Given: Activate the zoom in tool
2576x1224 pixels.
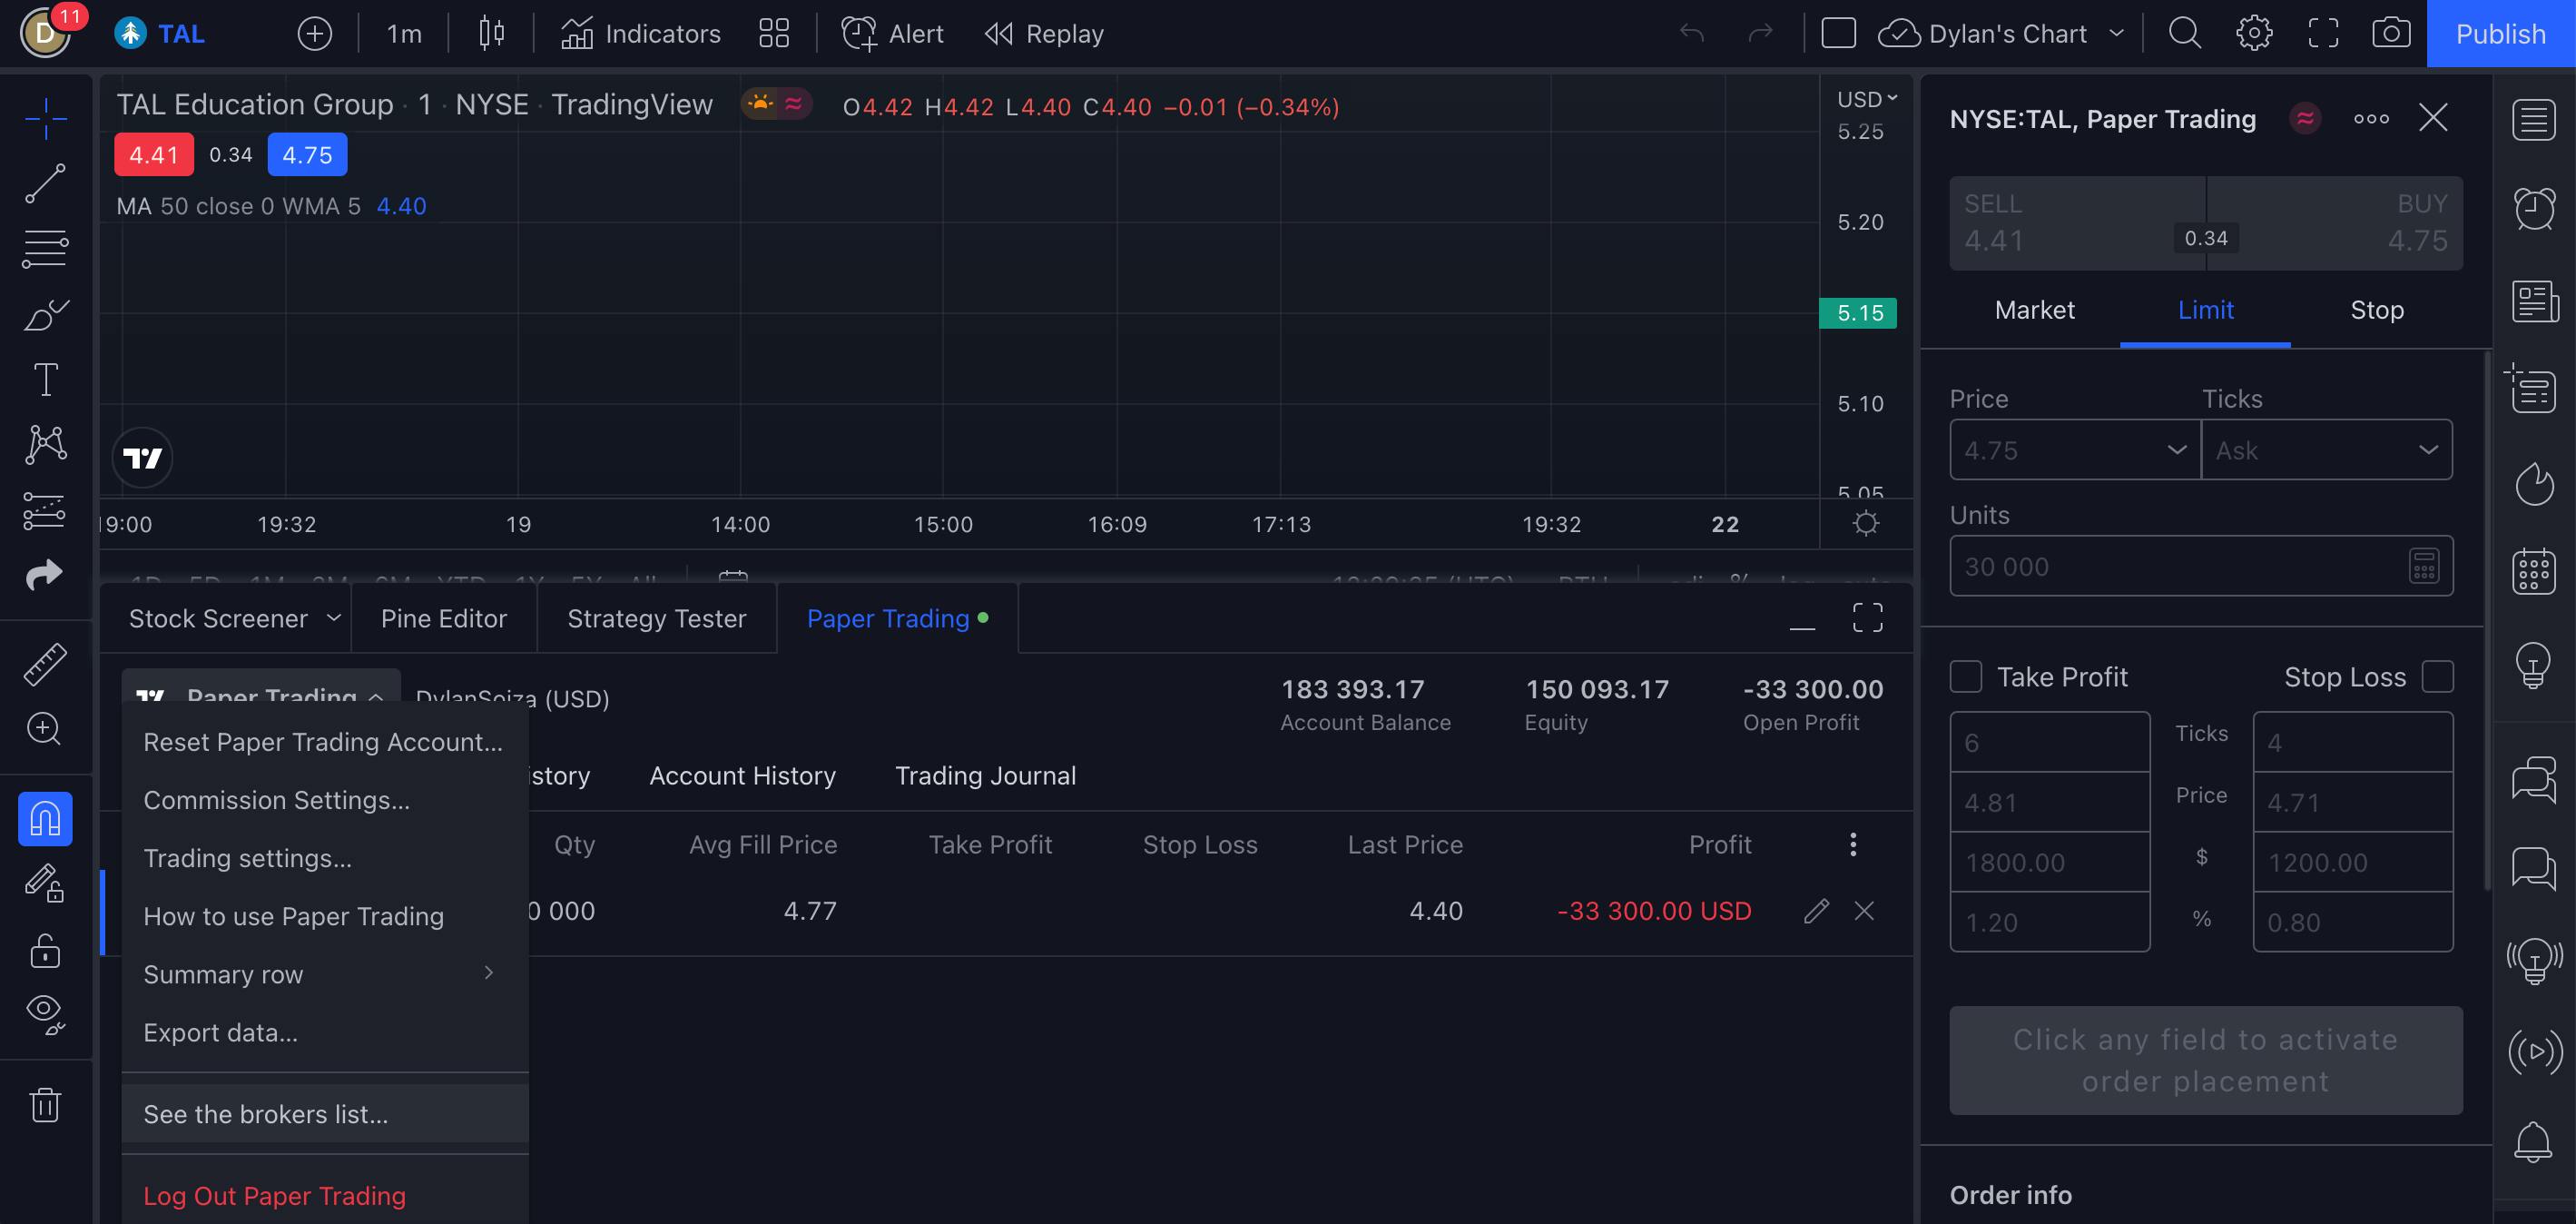Looking at the screenshot, I should (45, 729).
